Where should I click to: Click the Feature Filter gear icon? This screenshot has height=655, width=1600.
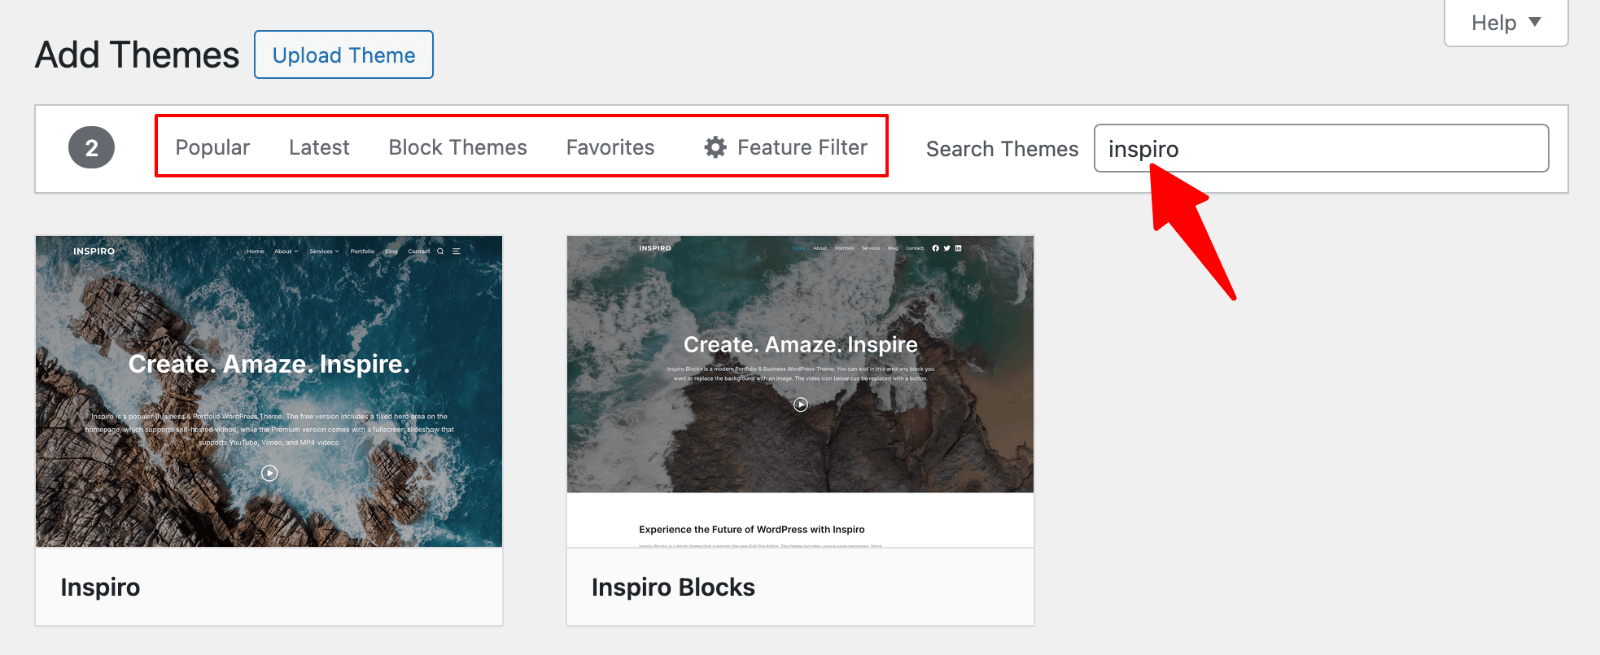715,148
